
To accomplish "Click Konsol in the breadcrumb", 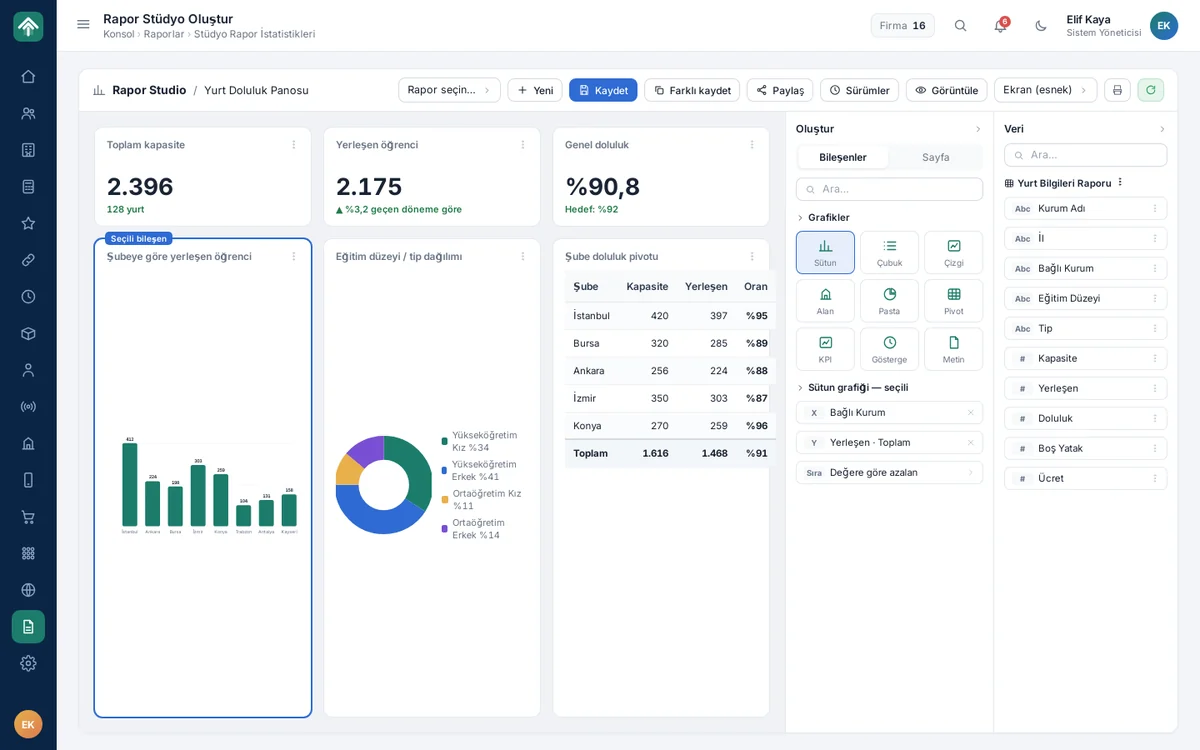I will (118, 34).
